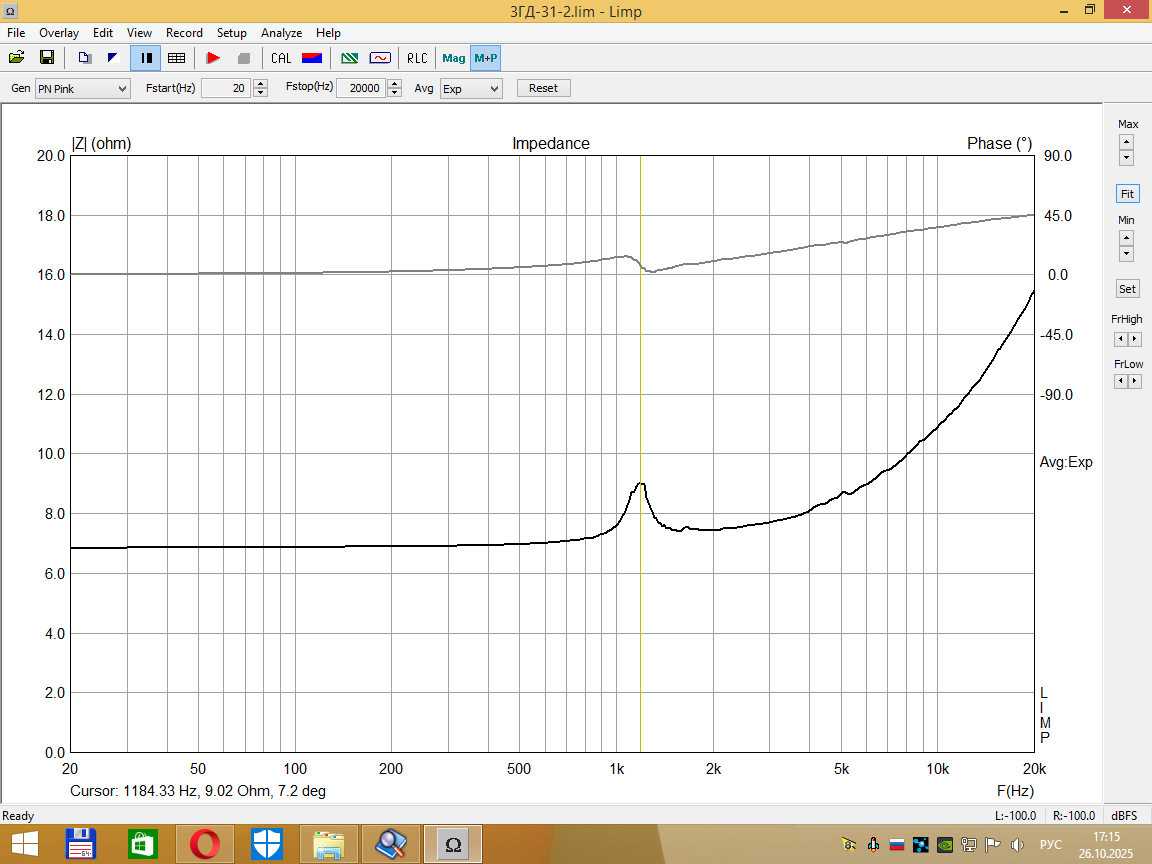This screenshot has height=864, width=1152.
Task: Open the magnifier taskbar icon
Action: point(391,844)
